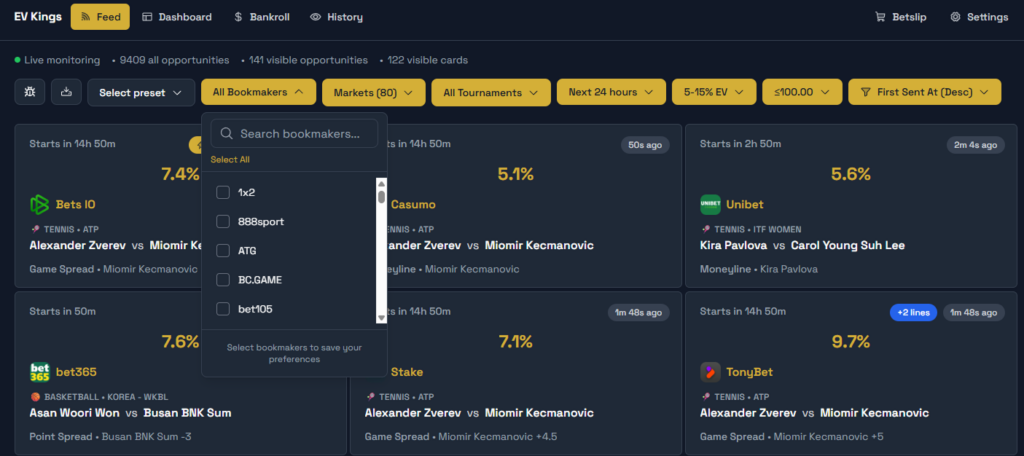Click the +2 lines badge
This screenshot has height=456, width=1024.
coord(913,313)
